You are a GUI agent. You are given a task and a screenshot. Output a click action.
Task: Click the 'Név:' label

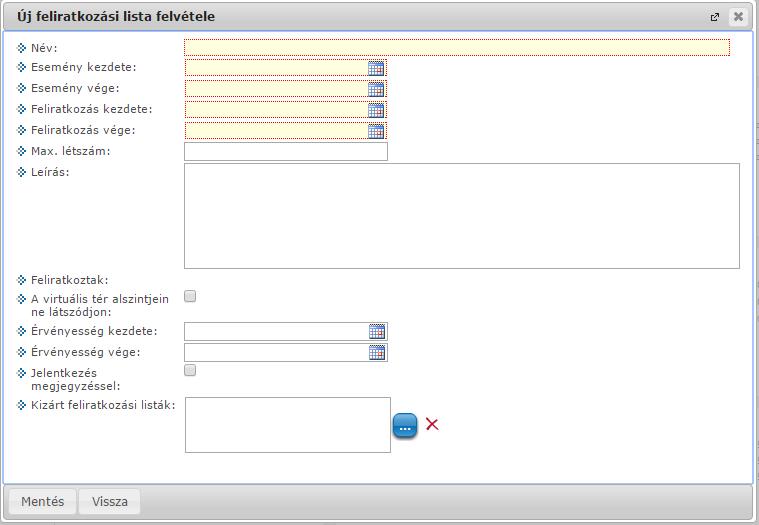pos(44,48)
